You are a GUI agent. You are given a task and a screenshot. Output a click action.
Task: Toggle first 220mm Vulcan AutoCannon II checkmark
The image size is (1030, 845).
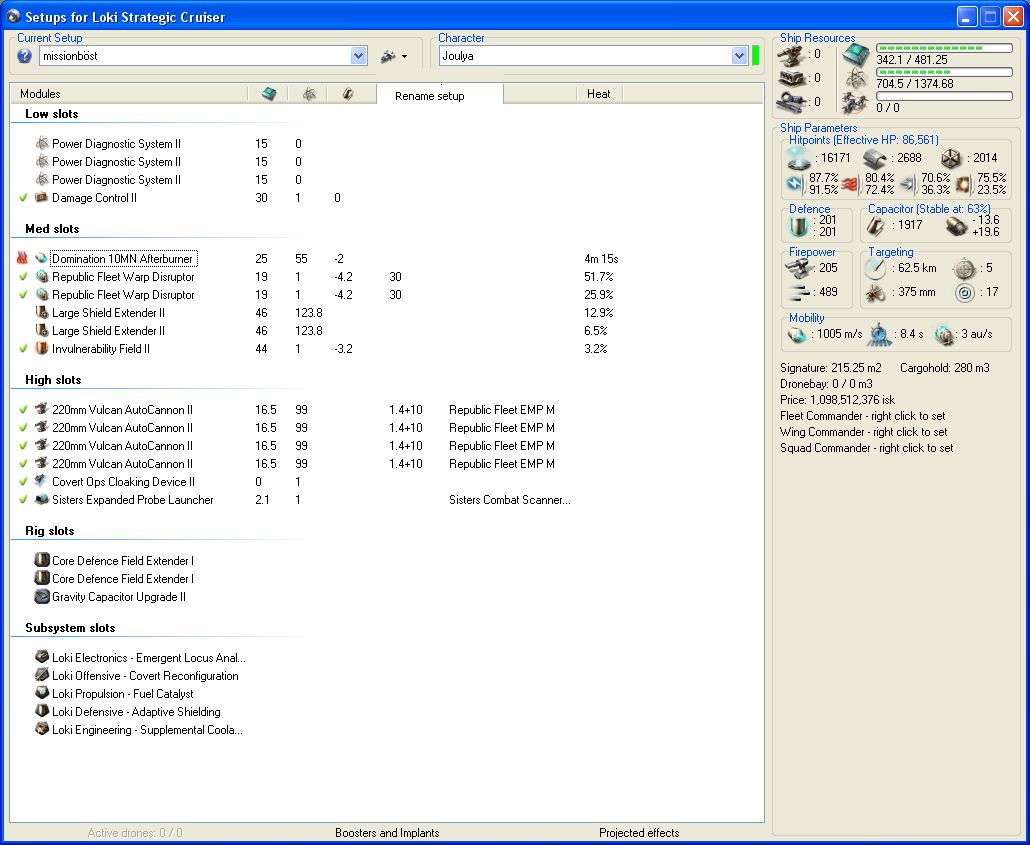(x=24, y=409)
